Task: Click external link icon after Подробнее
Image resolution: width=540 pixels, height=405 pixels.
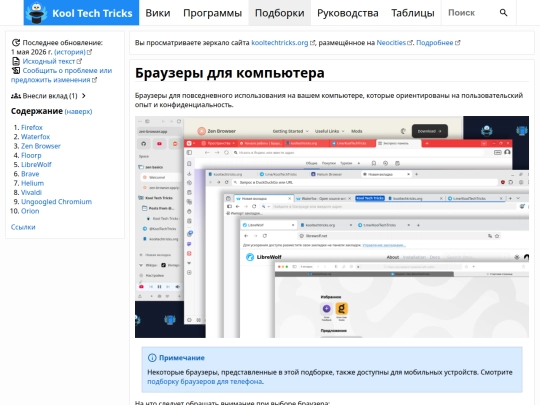Action: (457, 43)
